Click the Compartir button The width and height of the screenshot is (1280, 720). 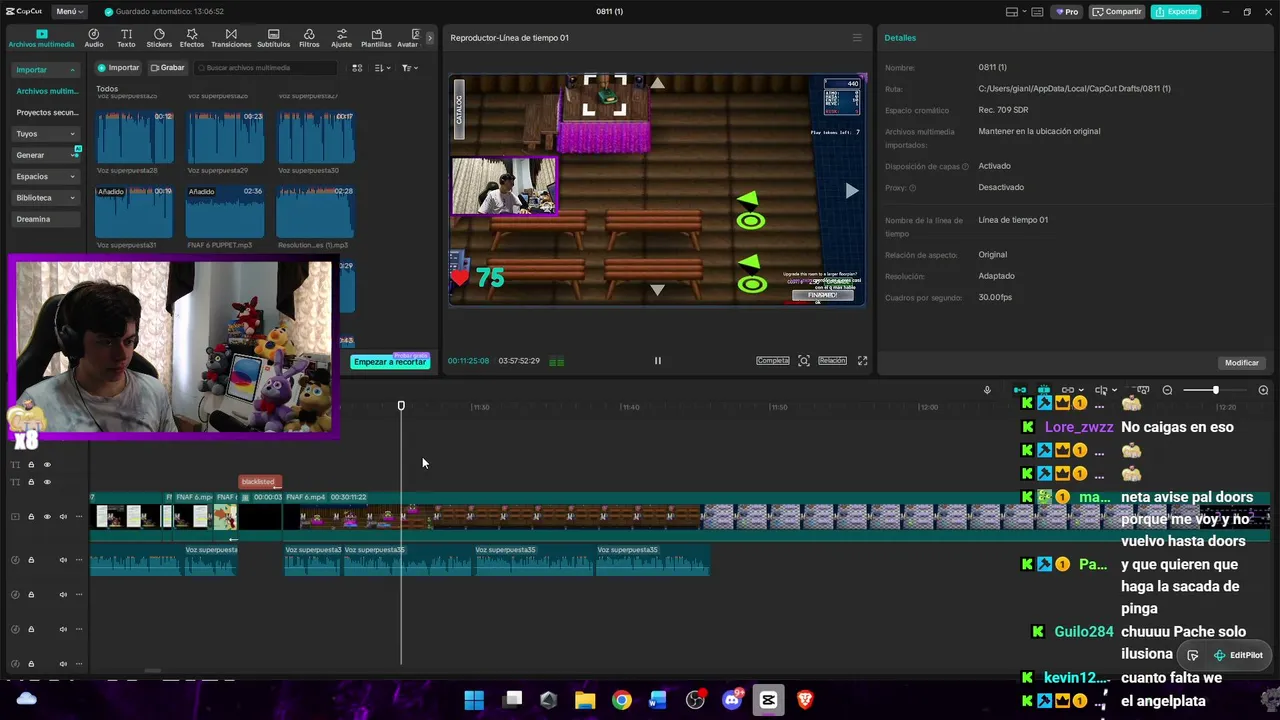1117,12
